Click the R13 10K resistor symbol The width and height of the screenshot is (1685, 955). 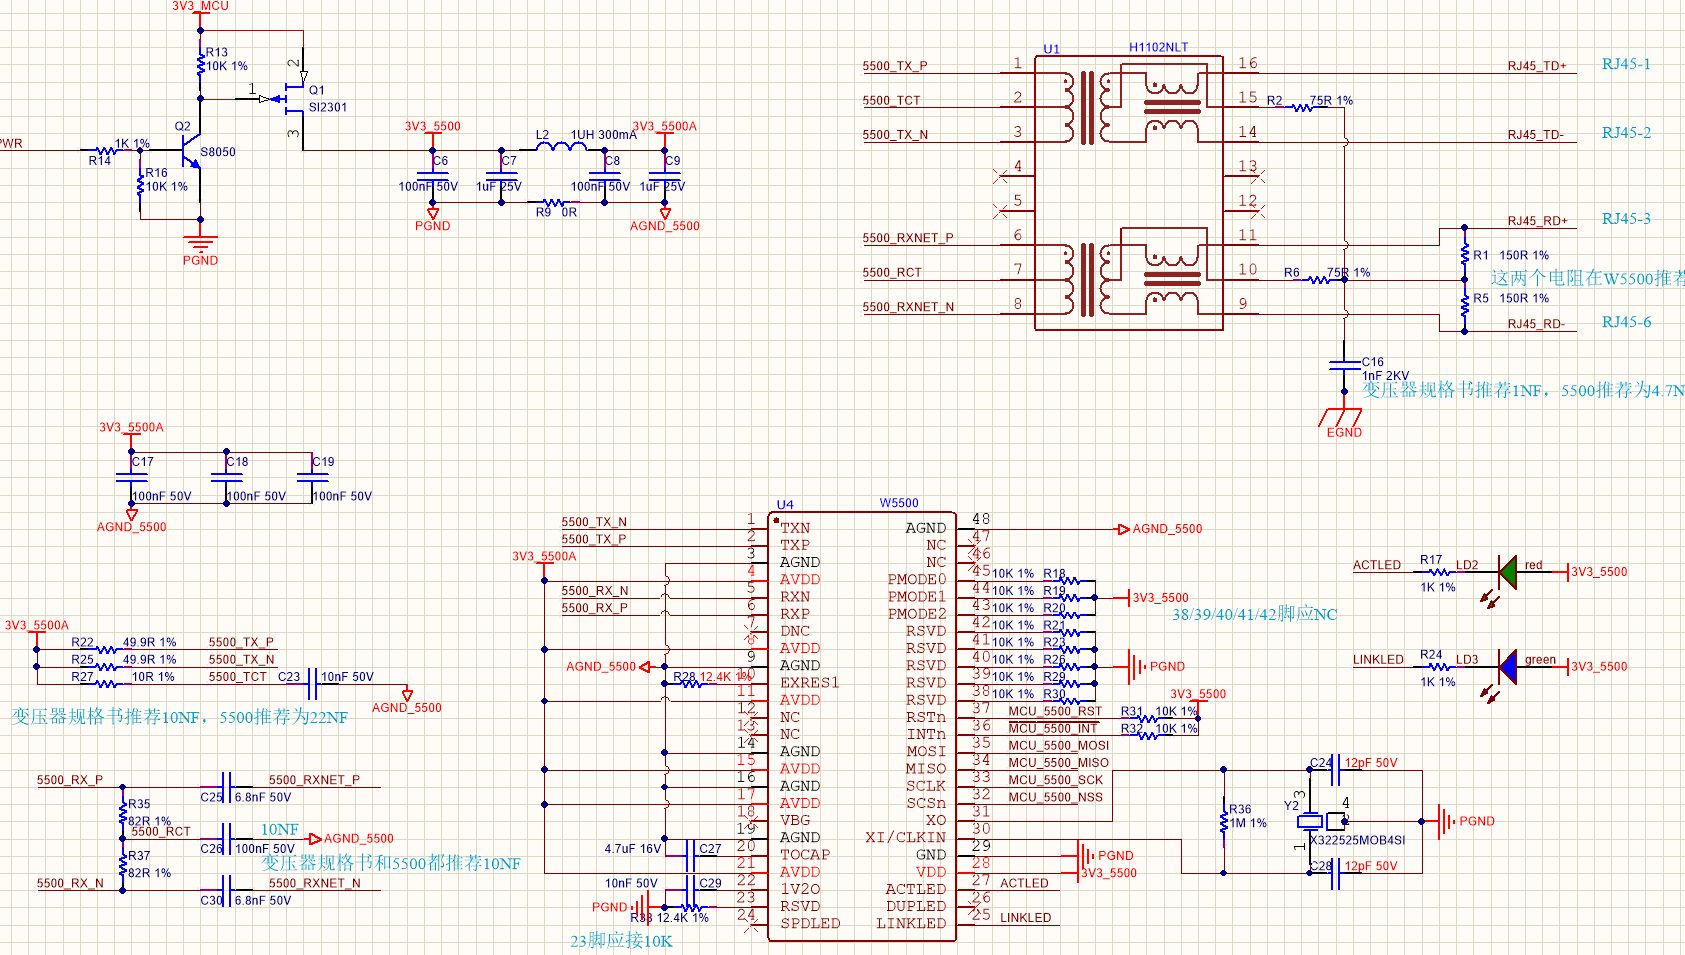[201, 64]
